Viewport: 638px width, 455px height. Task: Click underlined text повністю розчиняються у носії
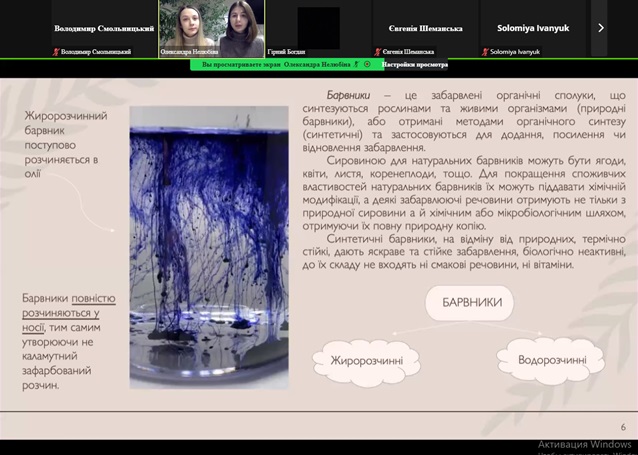click(69, 313)
